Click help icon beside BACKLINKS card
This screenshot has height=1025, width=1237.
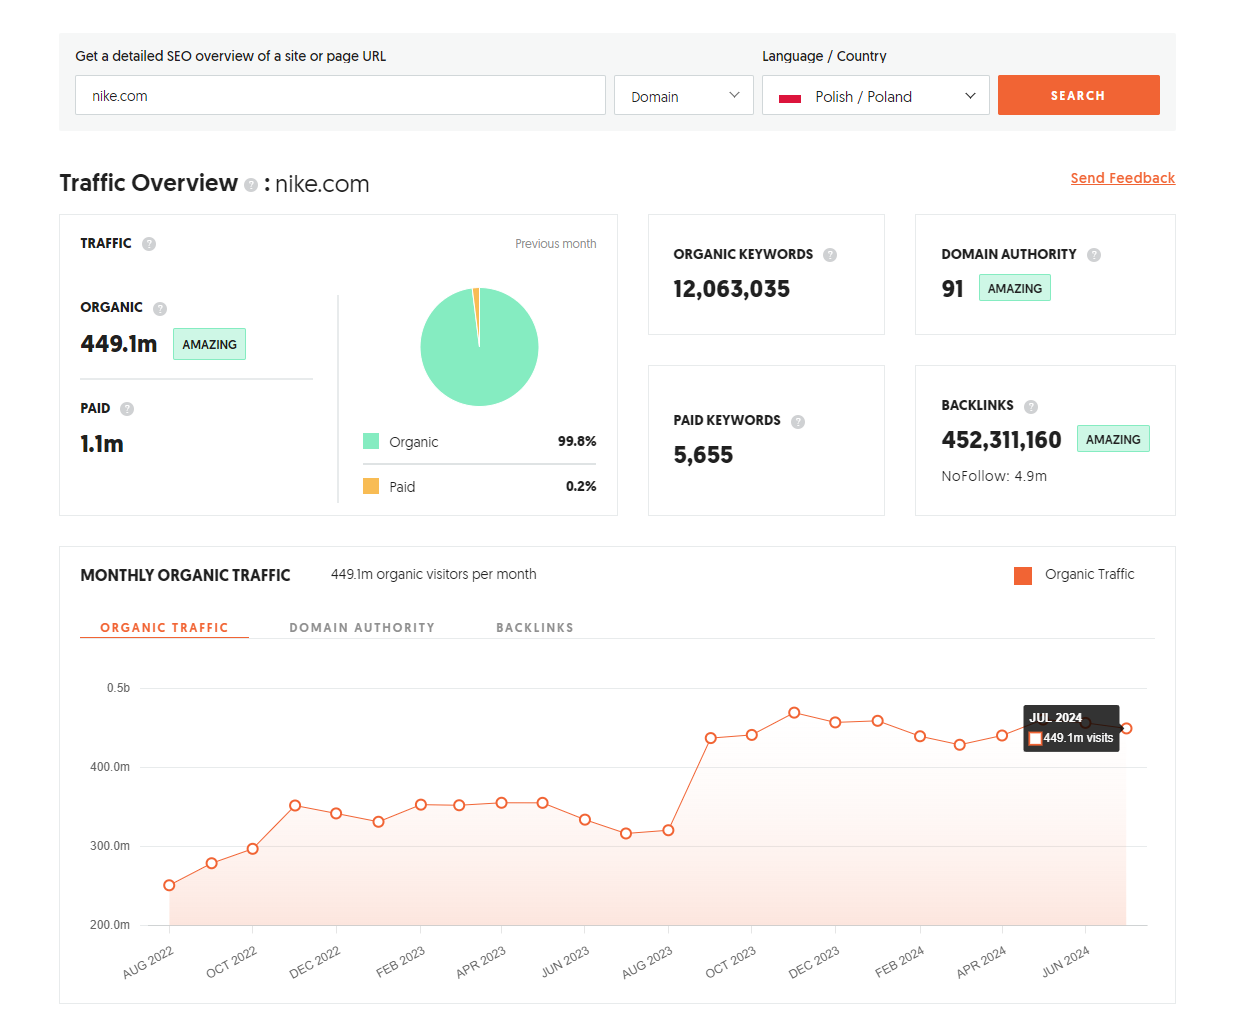coord(1031,407)
